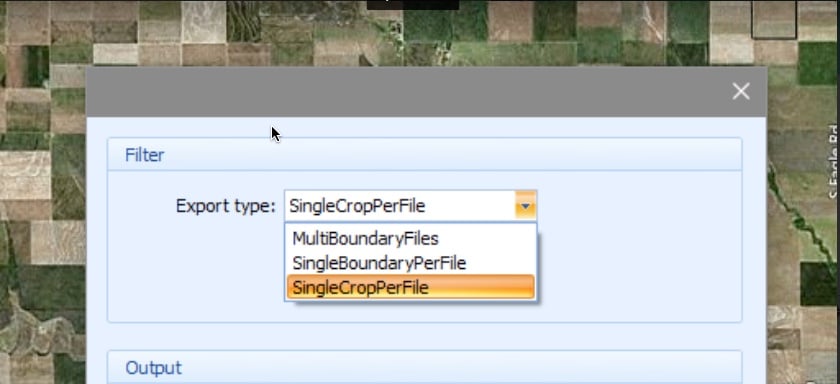Click the Export type combo box field
The image size is (840, 384).
point(410,206)
